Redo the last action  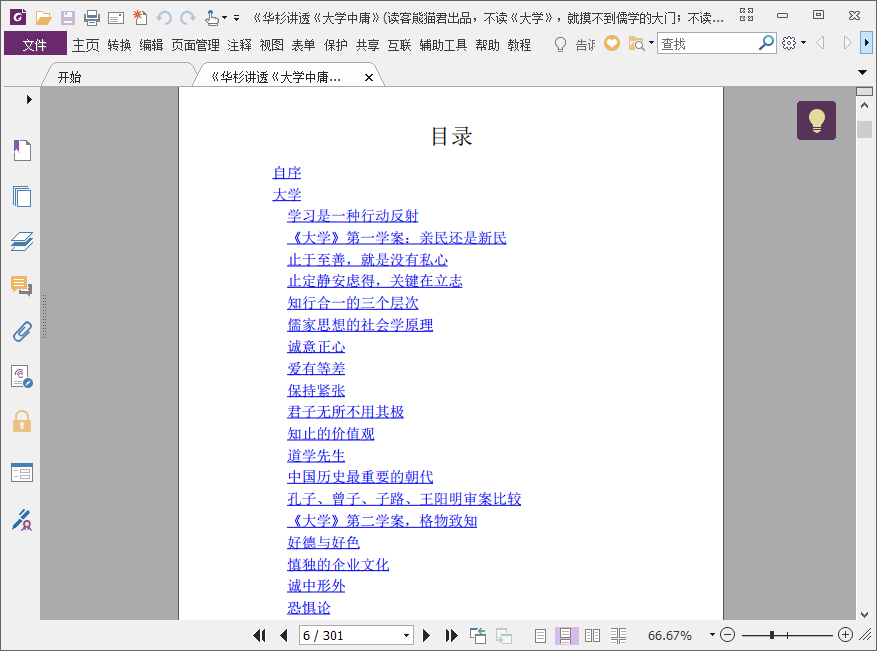pos(188,18)
